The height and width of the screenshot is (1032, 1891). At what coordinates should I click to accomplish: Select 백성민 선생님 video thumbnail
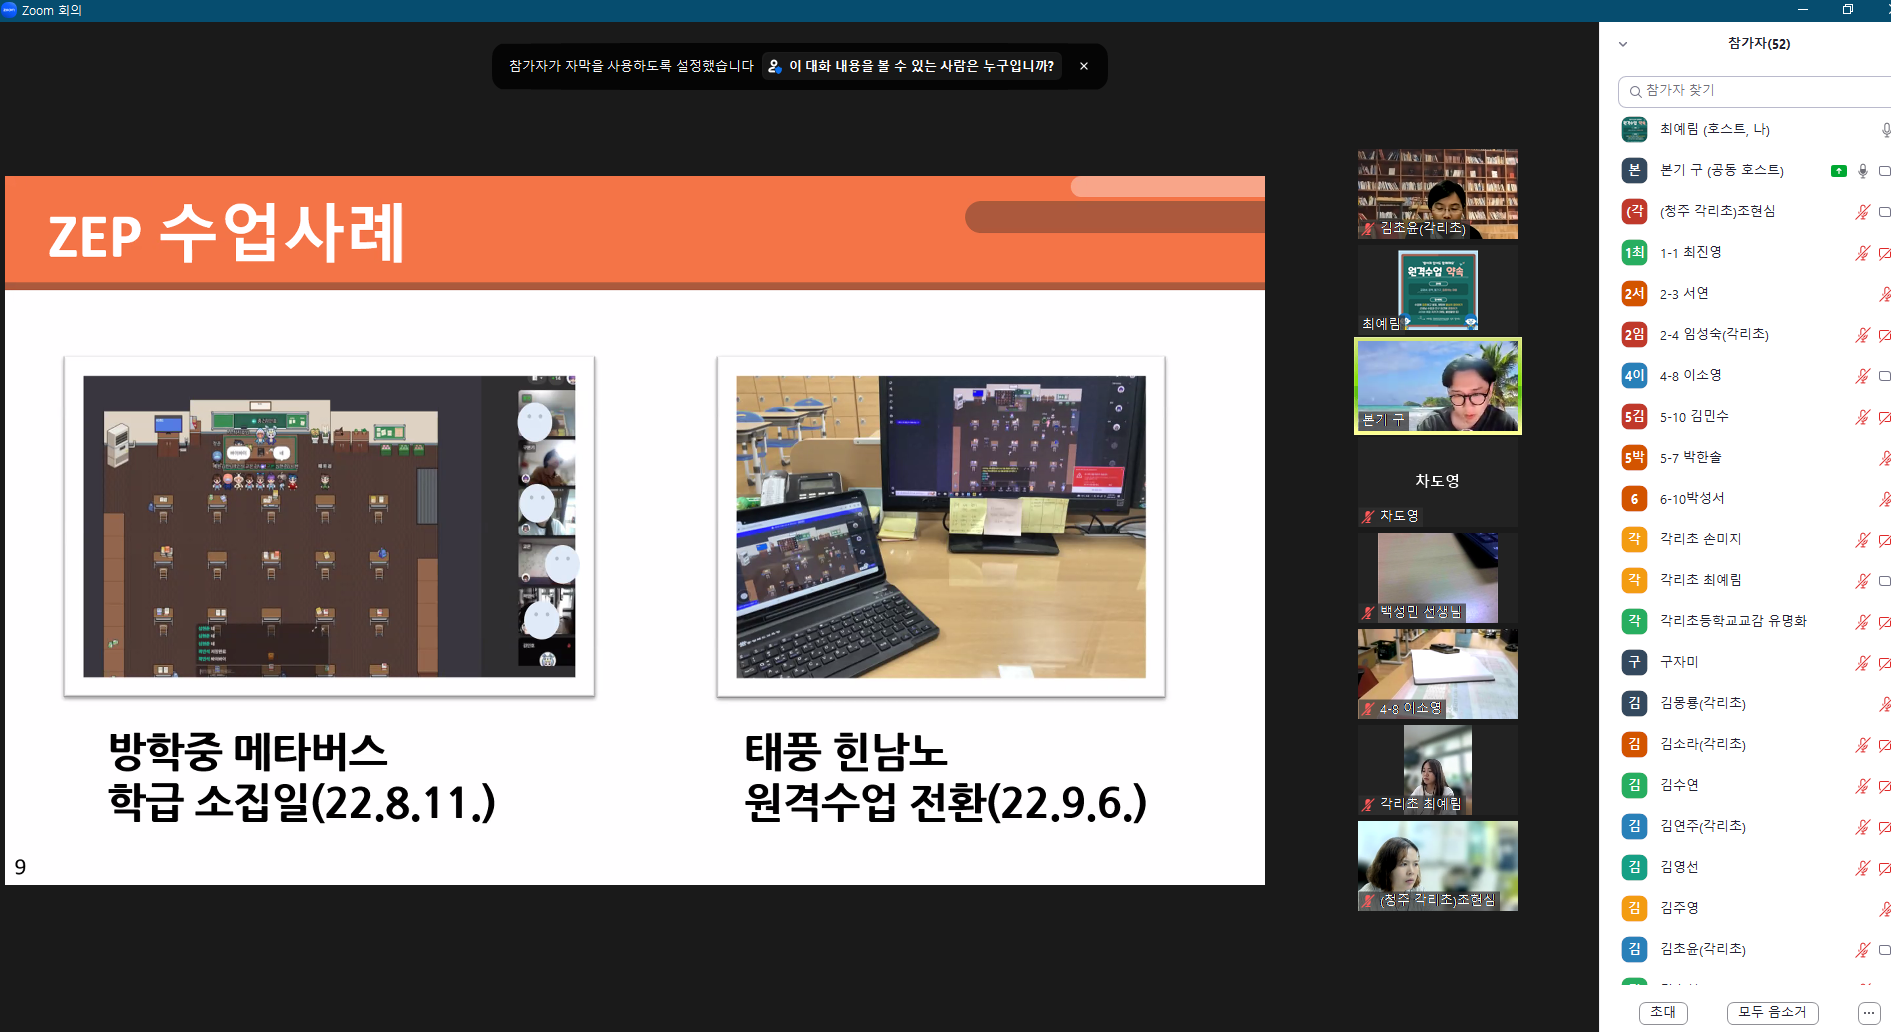click(x=1437, y=578)
